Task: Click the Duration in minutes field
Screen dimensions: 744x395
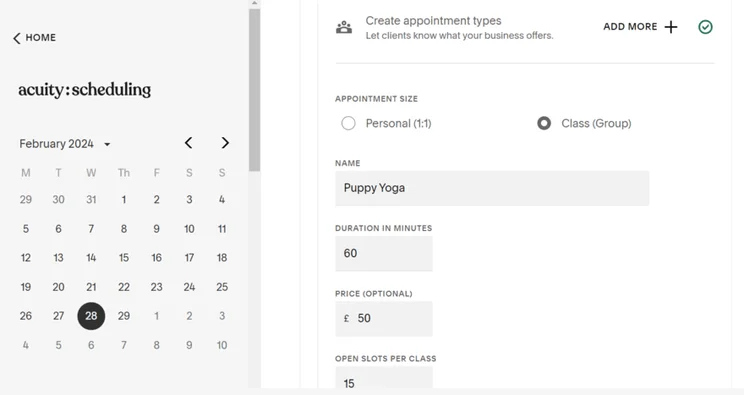Action: tap(384, 254)
